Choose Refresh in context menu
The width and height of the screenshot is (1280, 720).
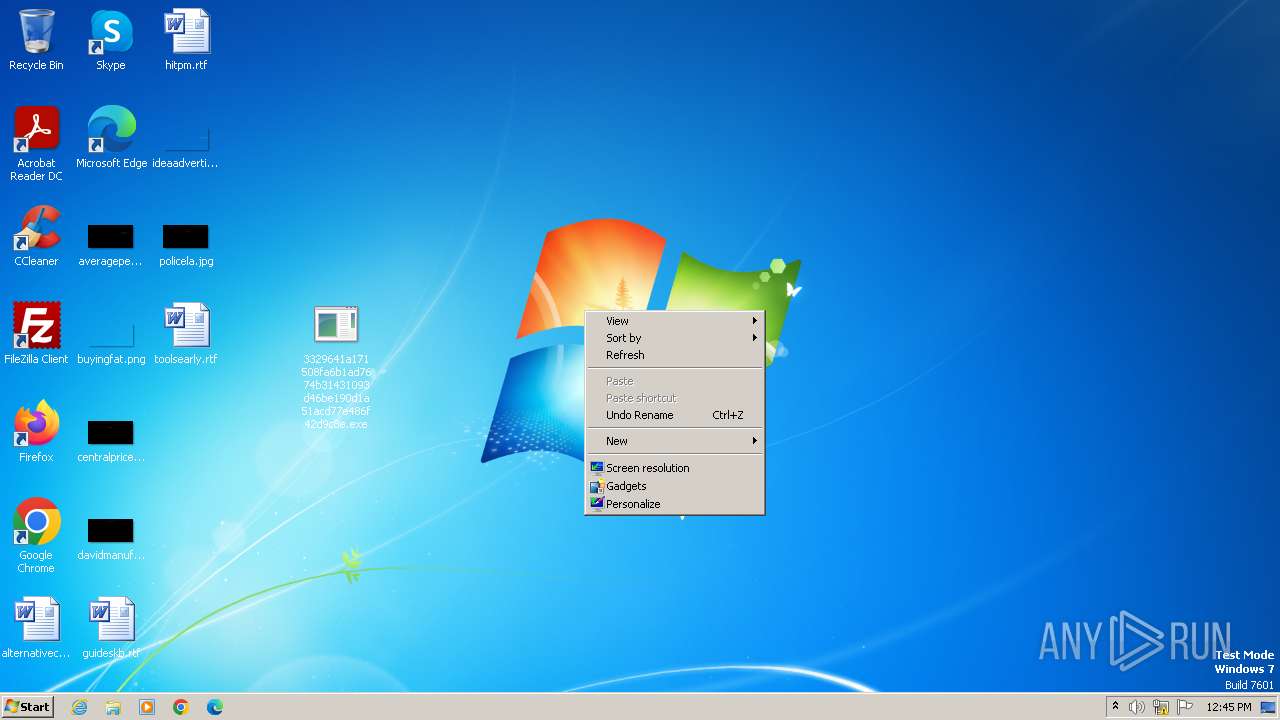[675, 355]
